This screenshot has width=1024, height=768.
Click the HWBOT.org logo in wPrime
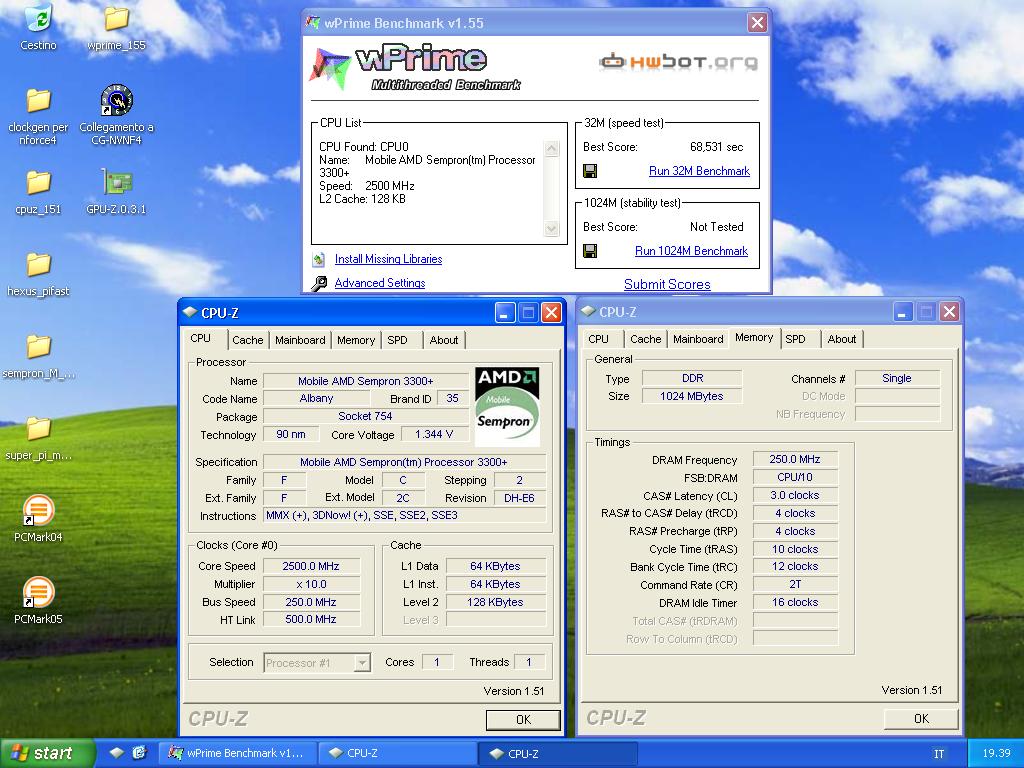click(679, 62)
